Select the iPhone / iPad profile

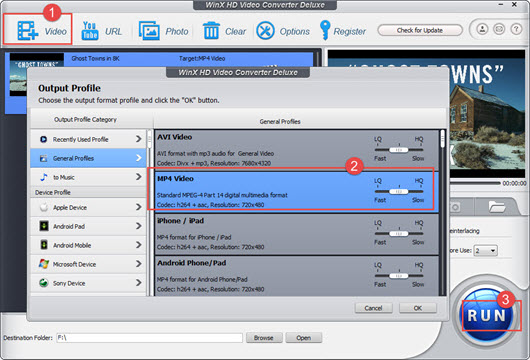[296, 234]
